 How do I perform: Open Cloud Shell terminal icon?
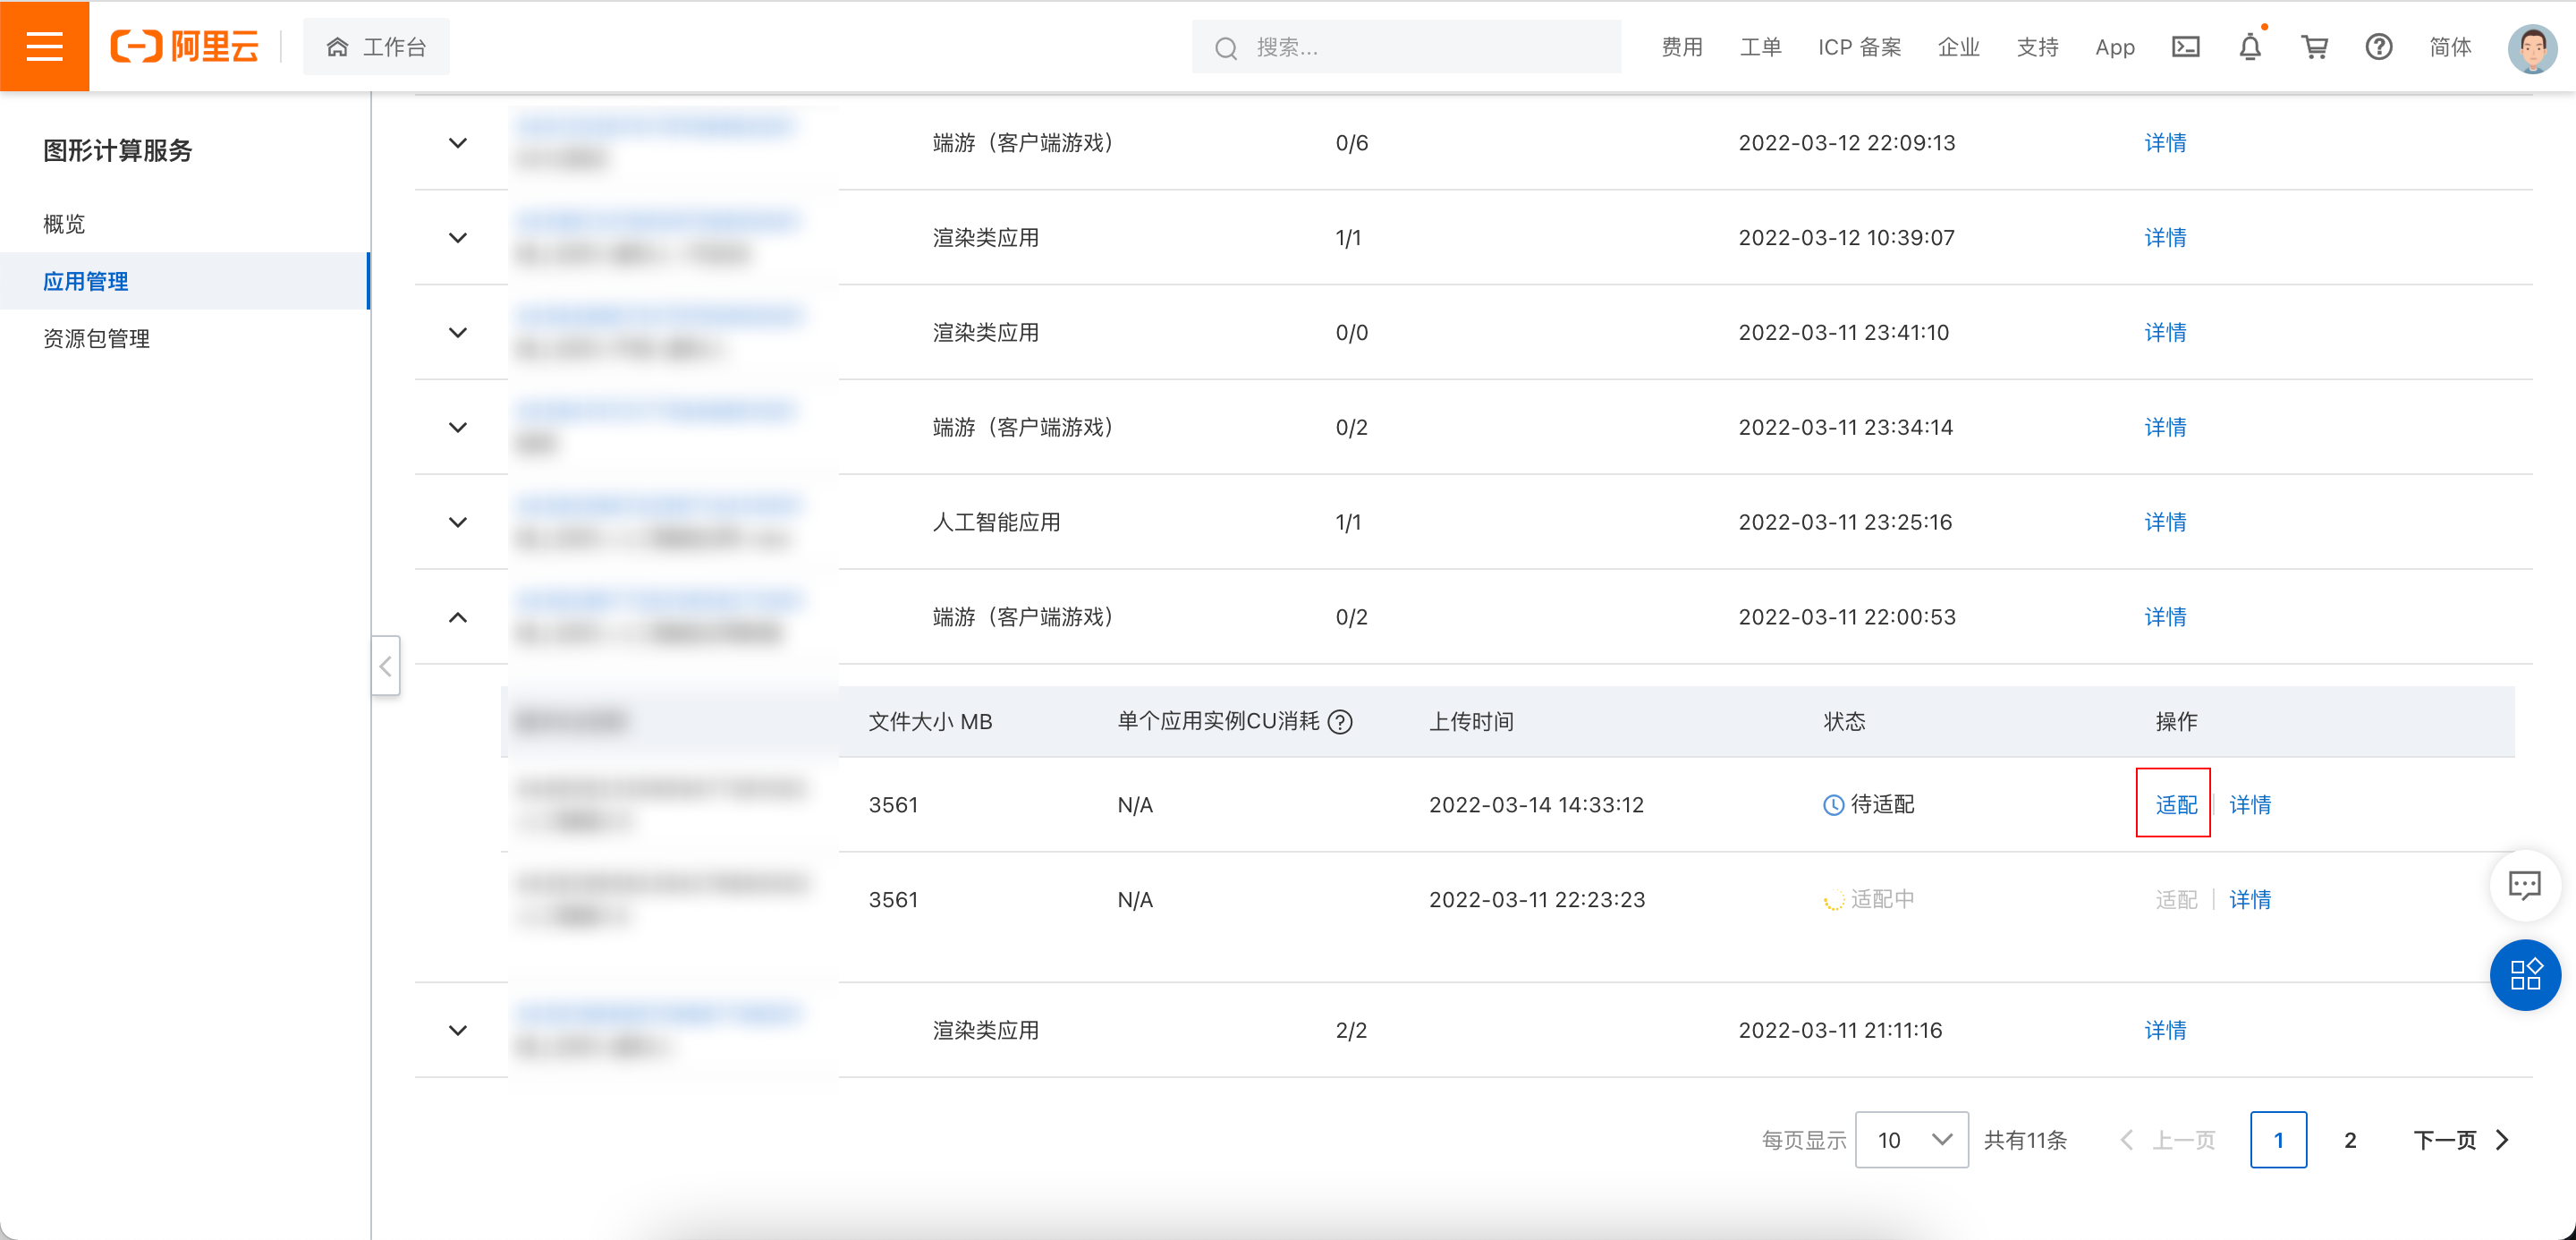pos(2185,47)
